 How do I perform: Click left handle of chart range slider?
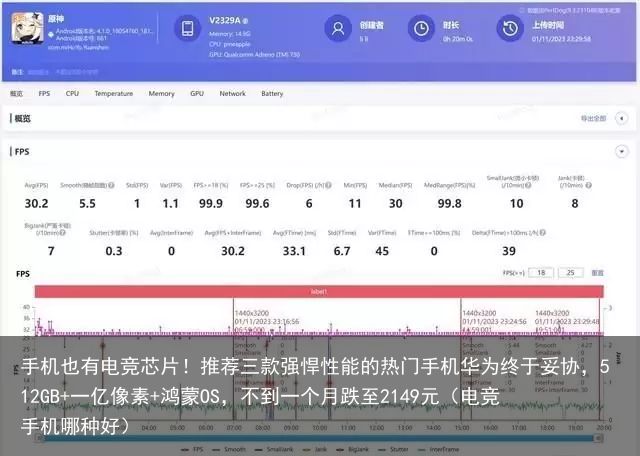click(39, 438)
